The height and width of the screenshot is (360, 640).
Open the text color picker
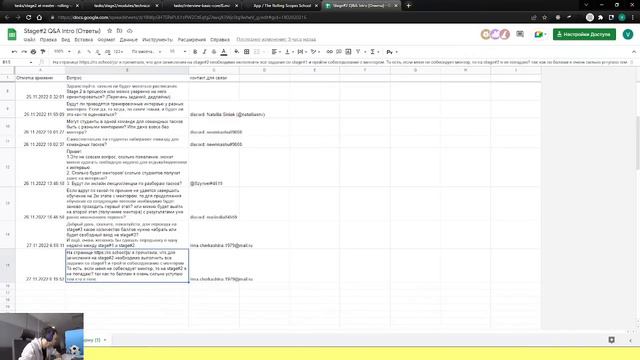224,52
